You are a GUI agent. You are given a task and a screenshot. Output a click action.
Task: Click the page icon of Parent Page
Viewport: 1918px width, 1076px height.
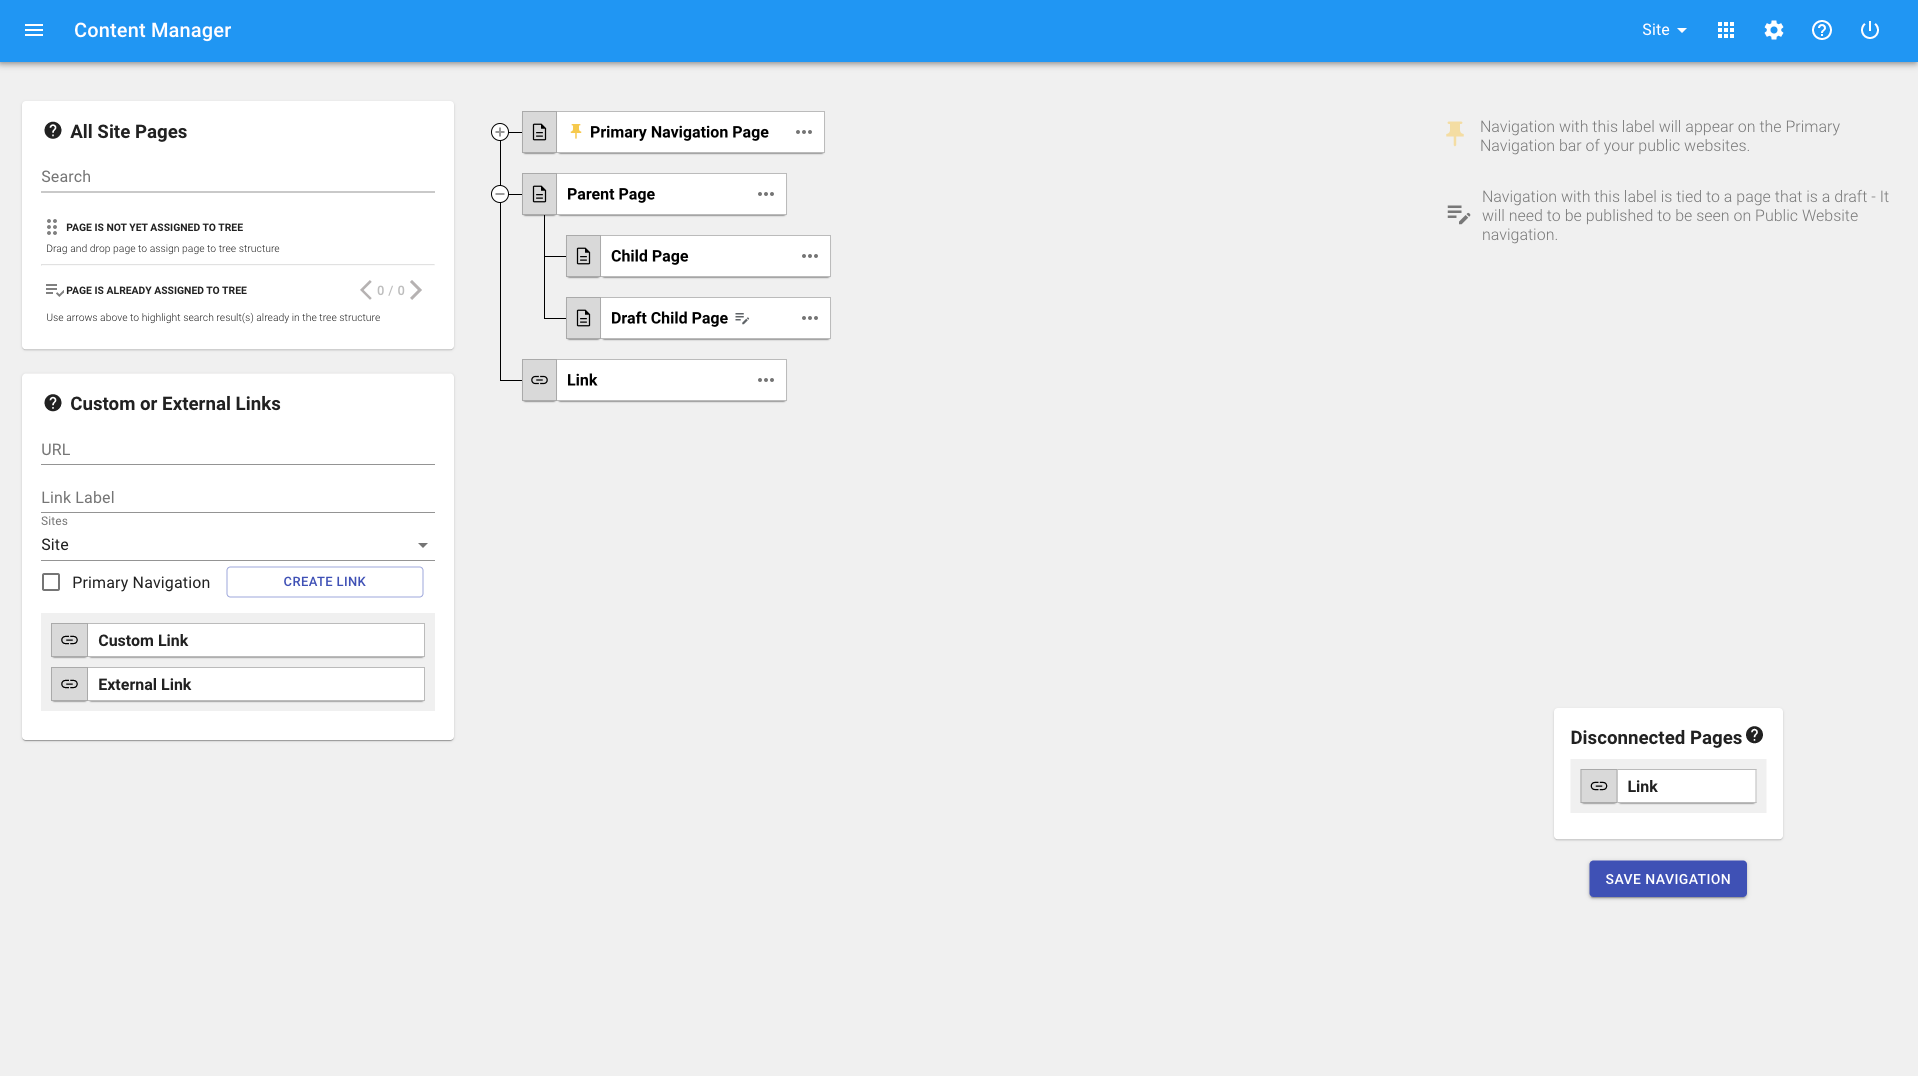[540, 194]
